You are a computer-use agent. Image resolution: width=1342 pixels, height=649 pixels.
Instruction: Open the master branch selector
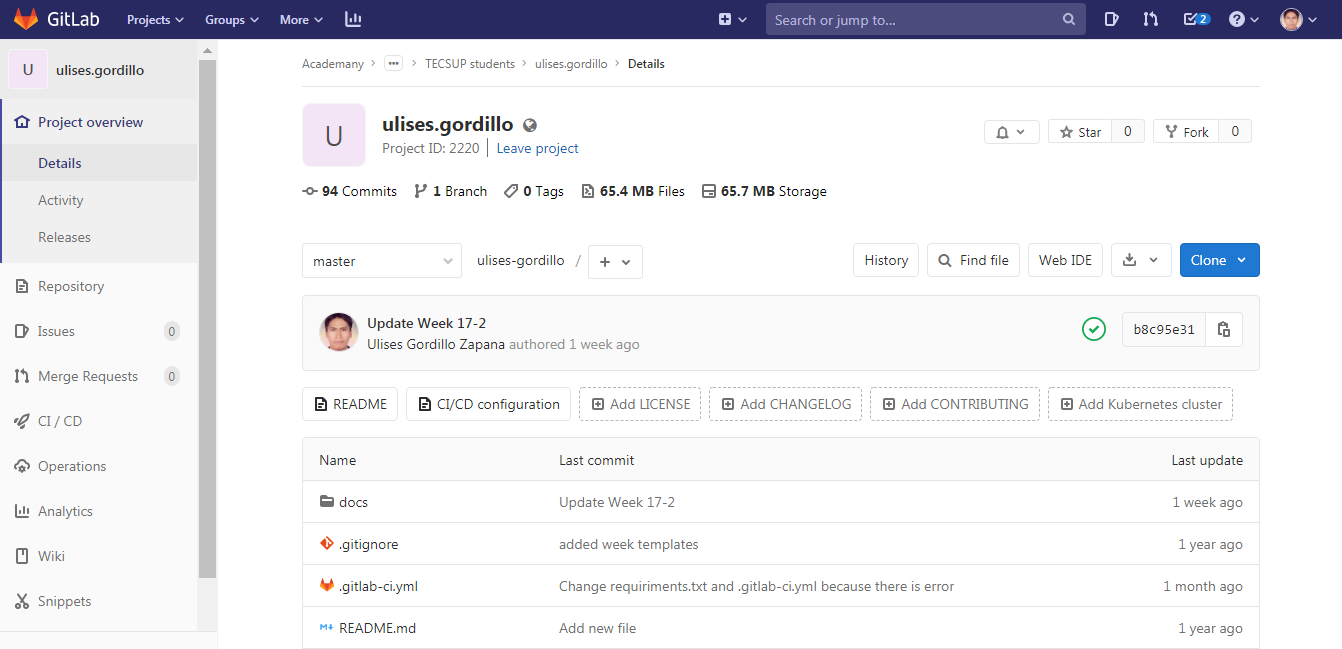click(382, 261)
